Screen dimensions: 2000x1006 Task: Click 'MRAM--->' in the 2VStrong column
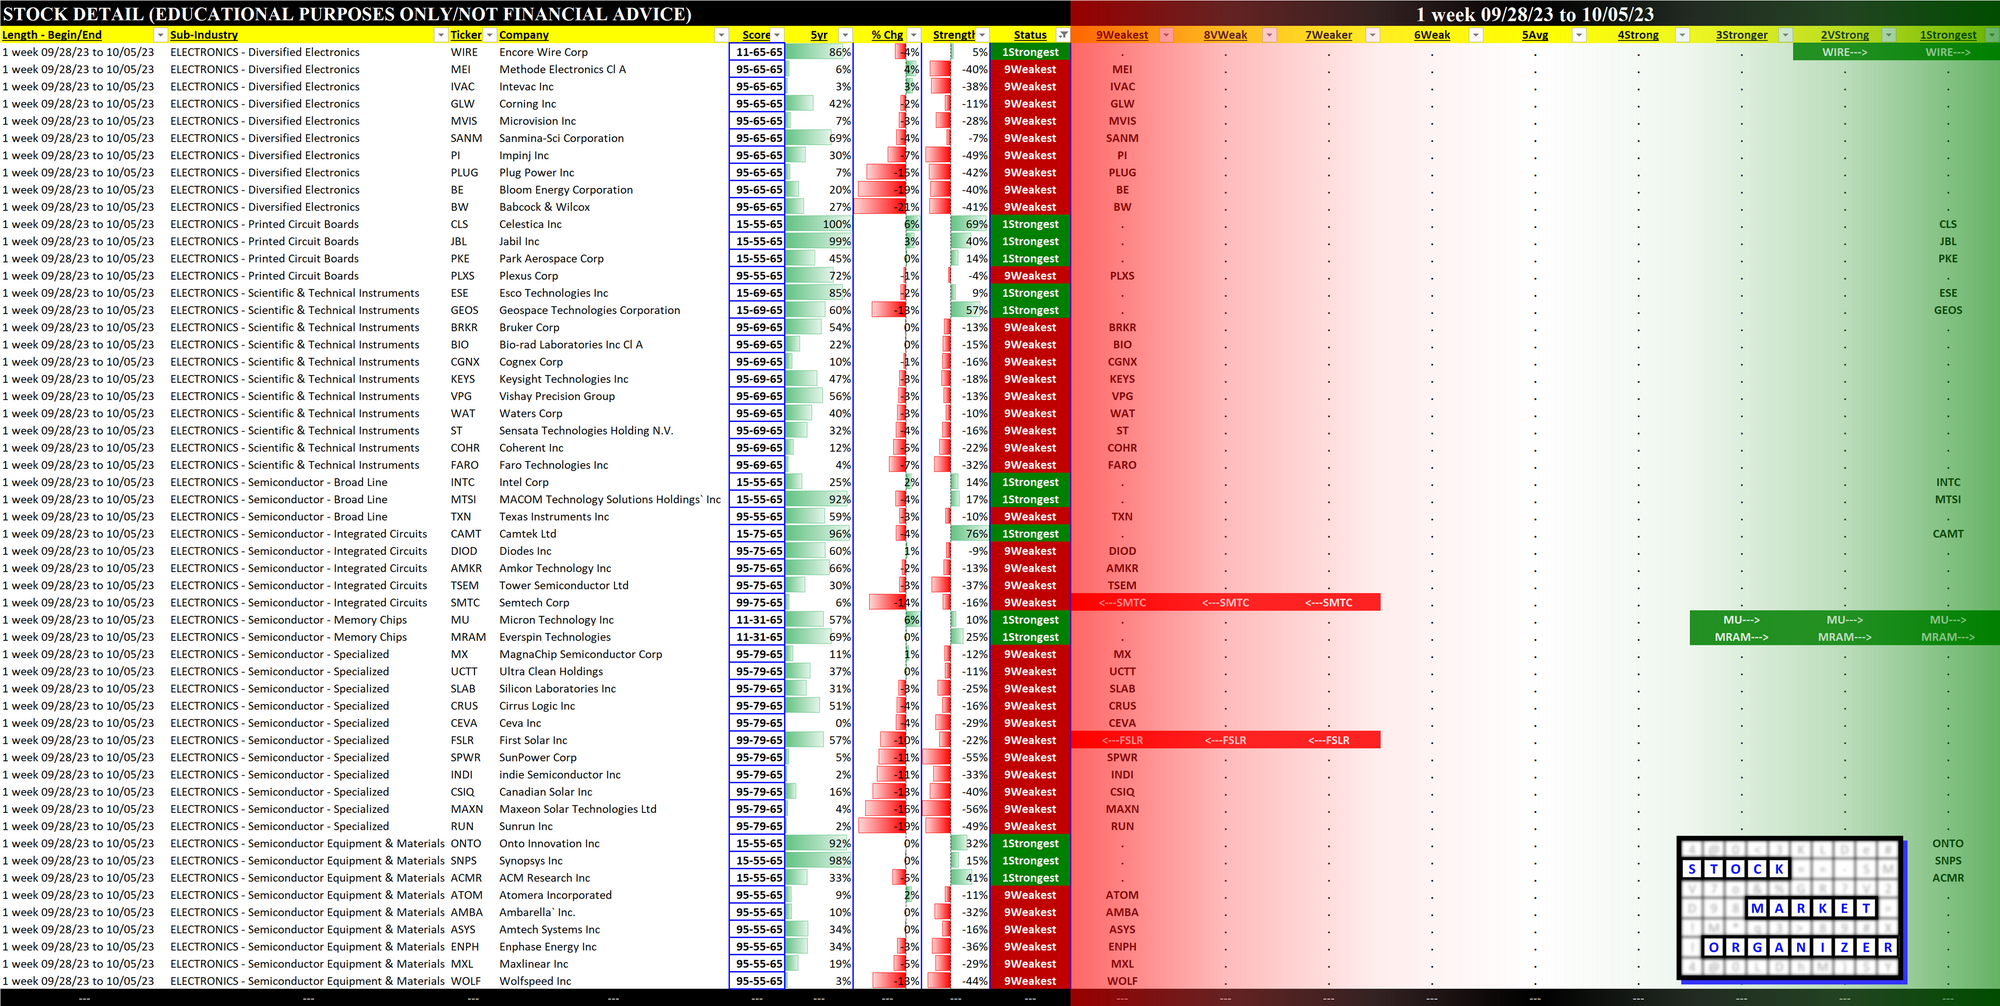coord(1844,637)
